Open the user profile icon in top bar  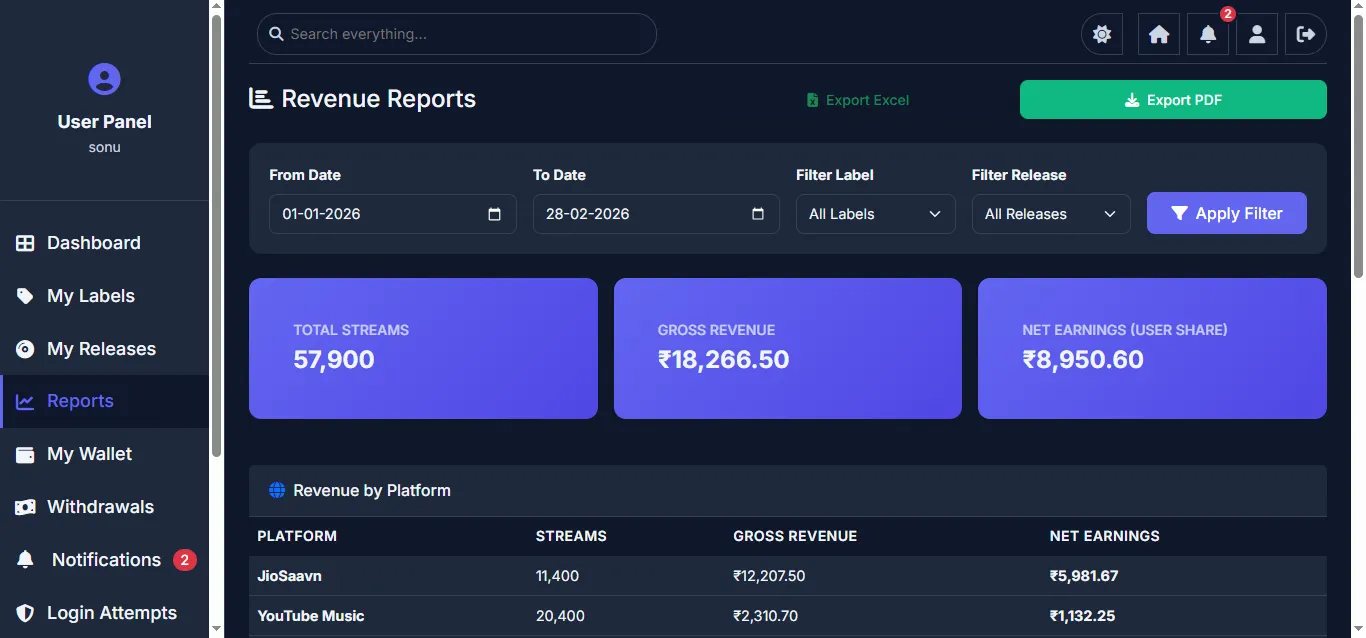pyautogui.click(x=1257, y=34)
